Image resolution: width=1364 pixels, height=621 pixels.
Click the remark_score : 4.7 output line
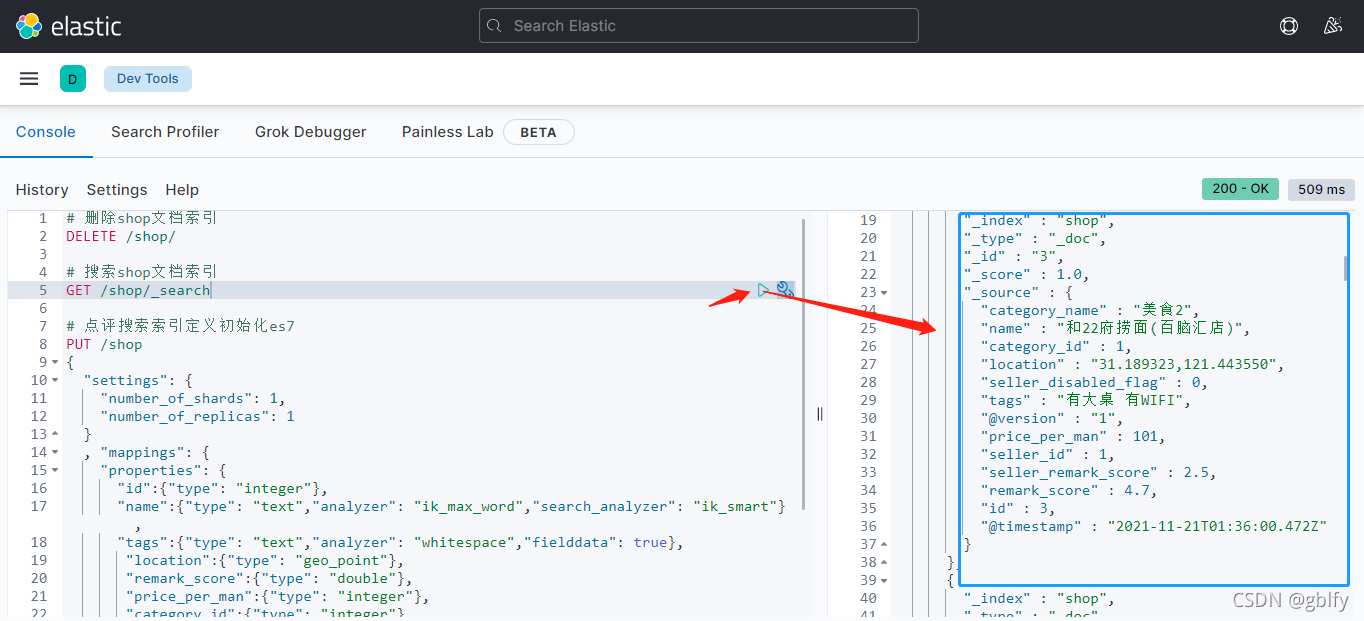coord(1069,490)
